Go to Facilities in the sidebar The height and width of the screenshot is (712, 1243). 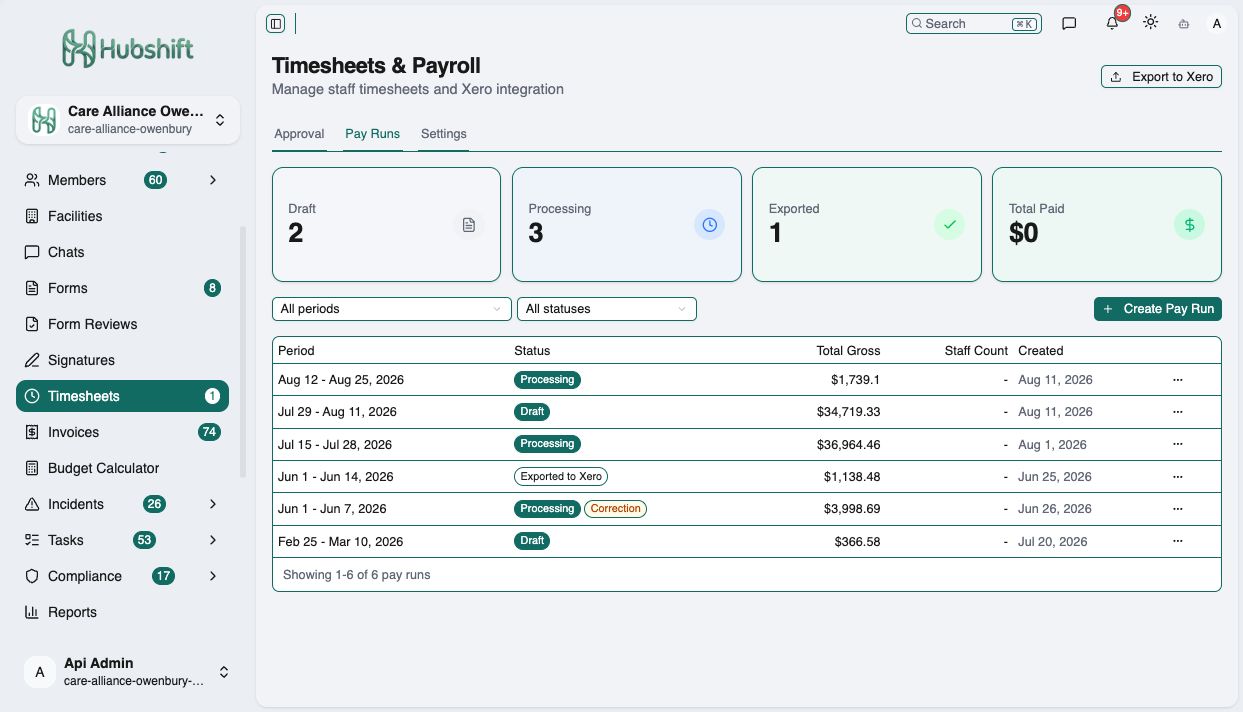click(x=122, y=216)
